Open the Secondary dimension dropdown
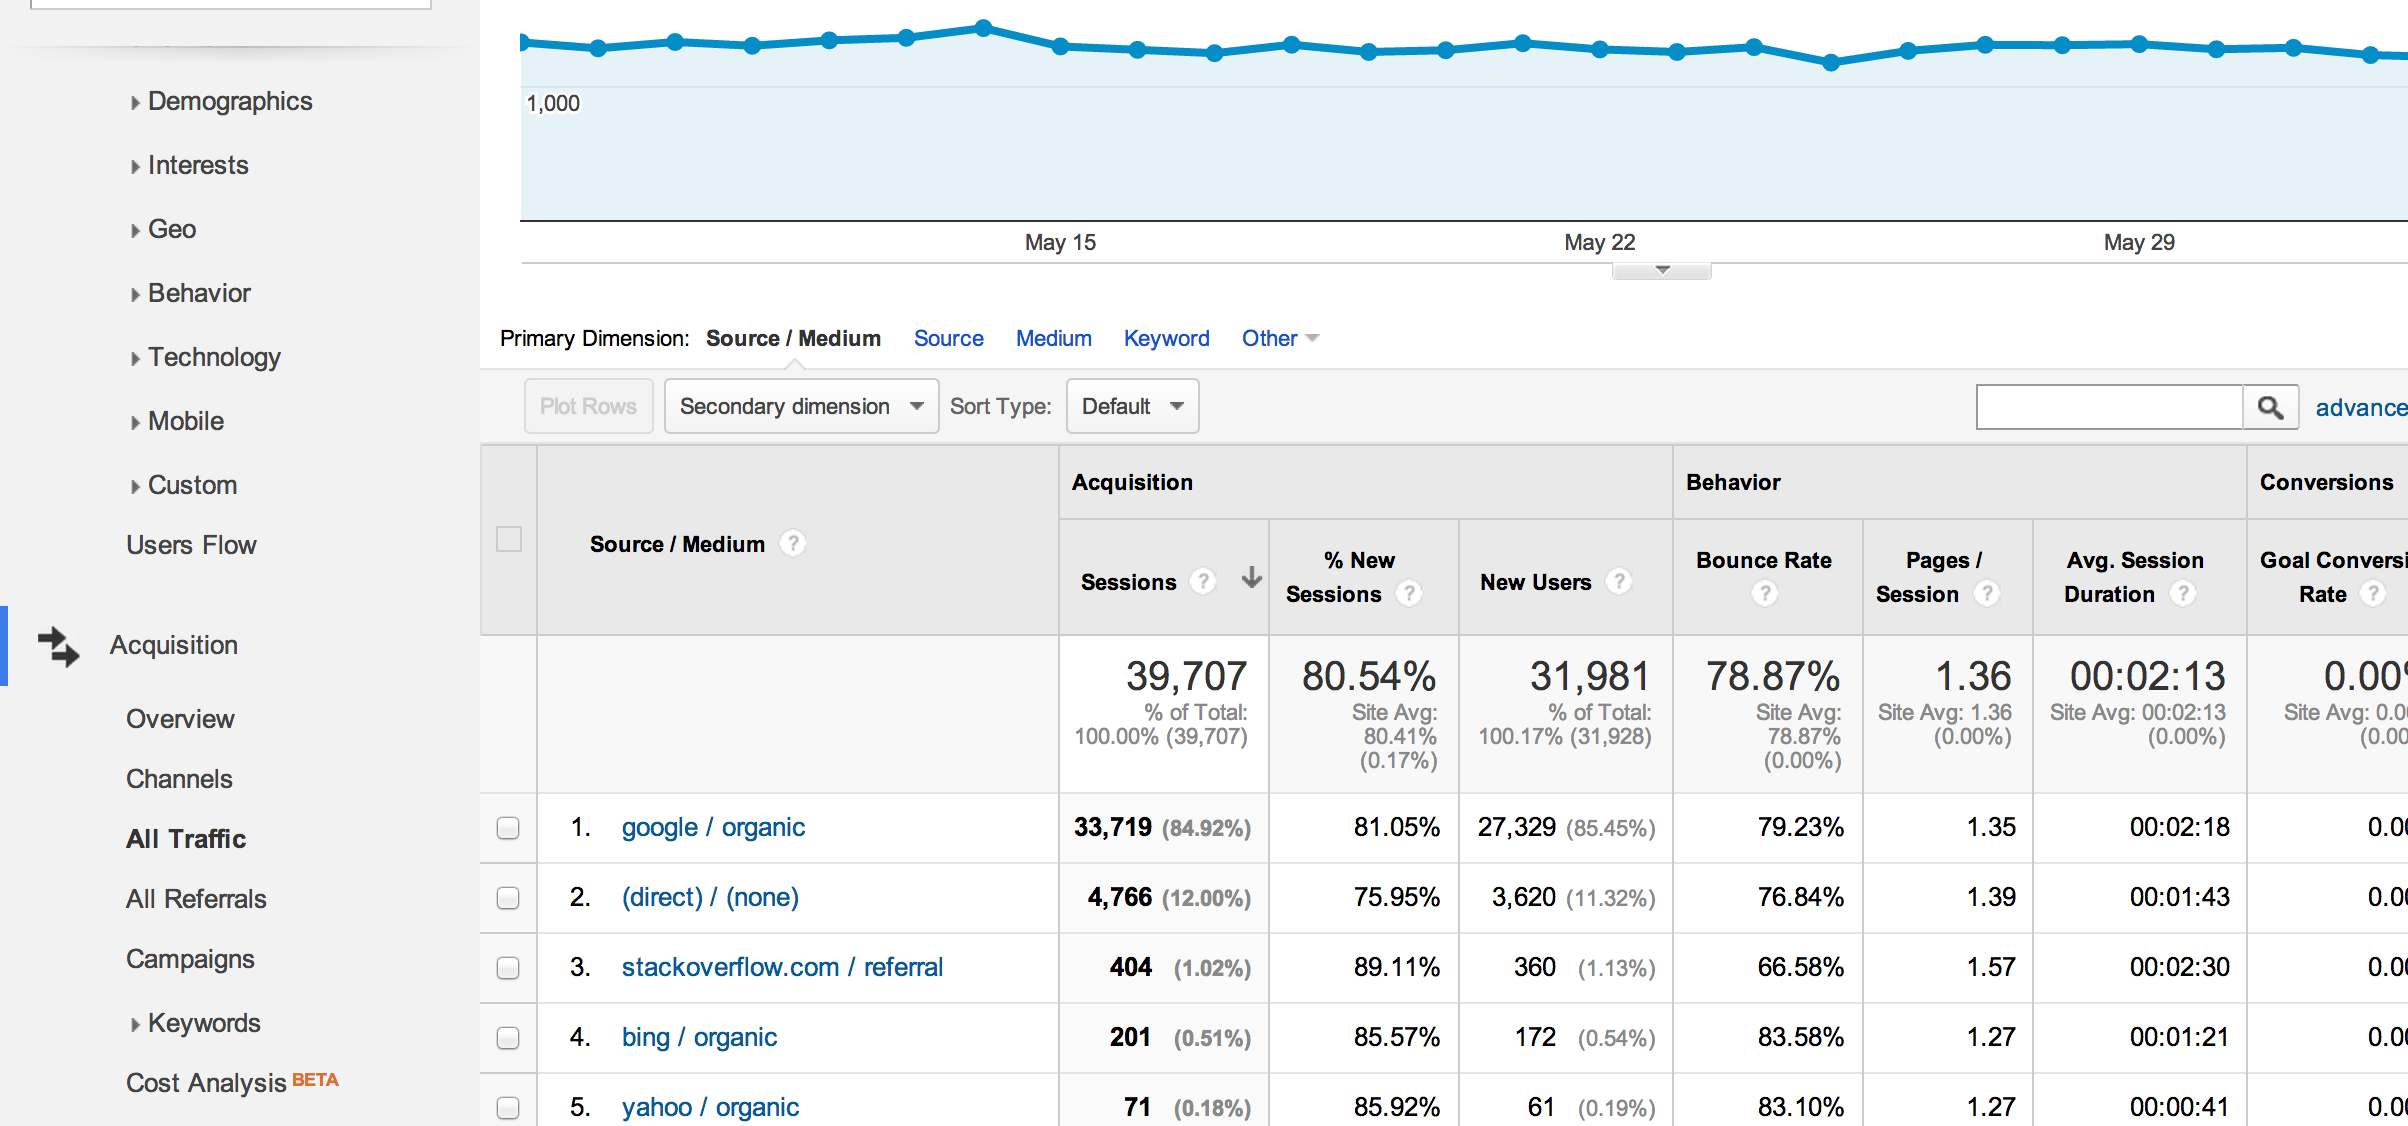The height and width of the screenshot is (1126, 2408). [x=800, y=406]
